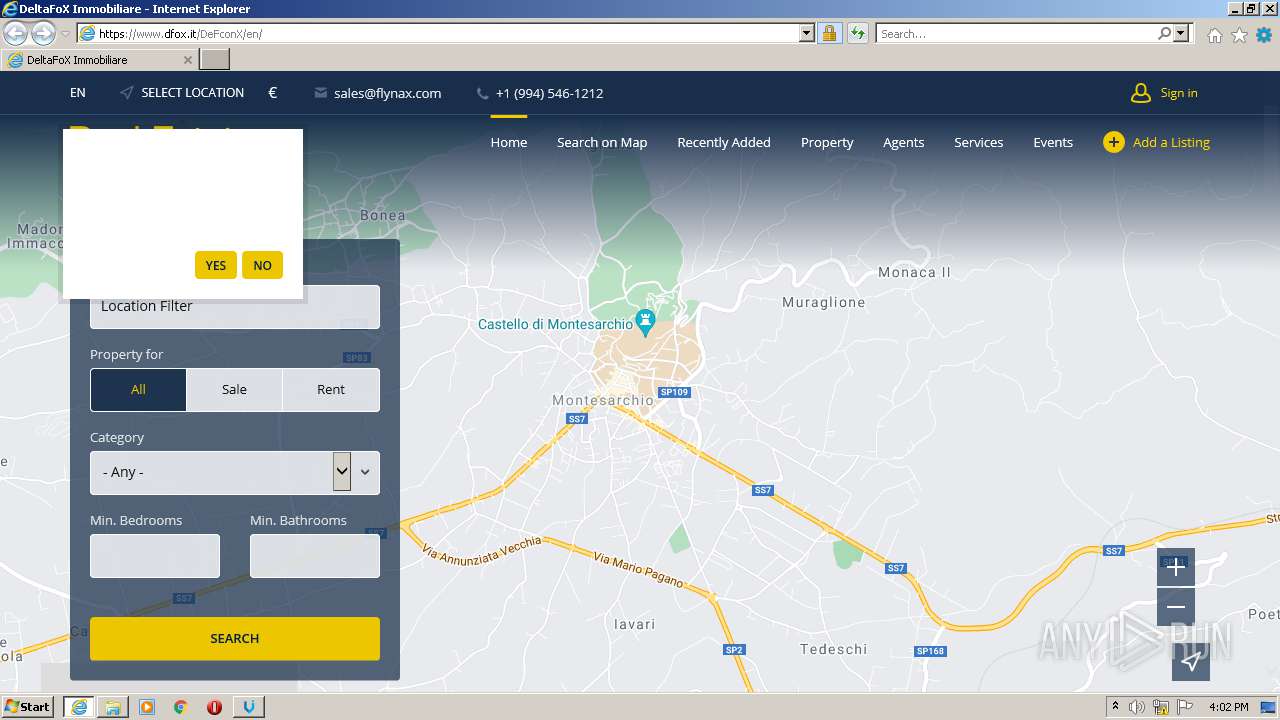Open the IE Home icon

coord(1214,35)
